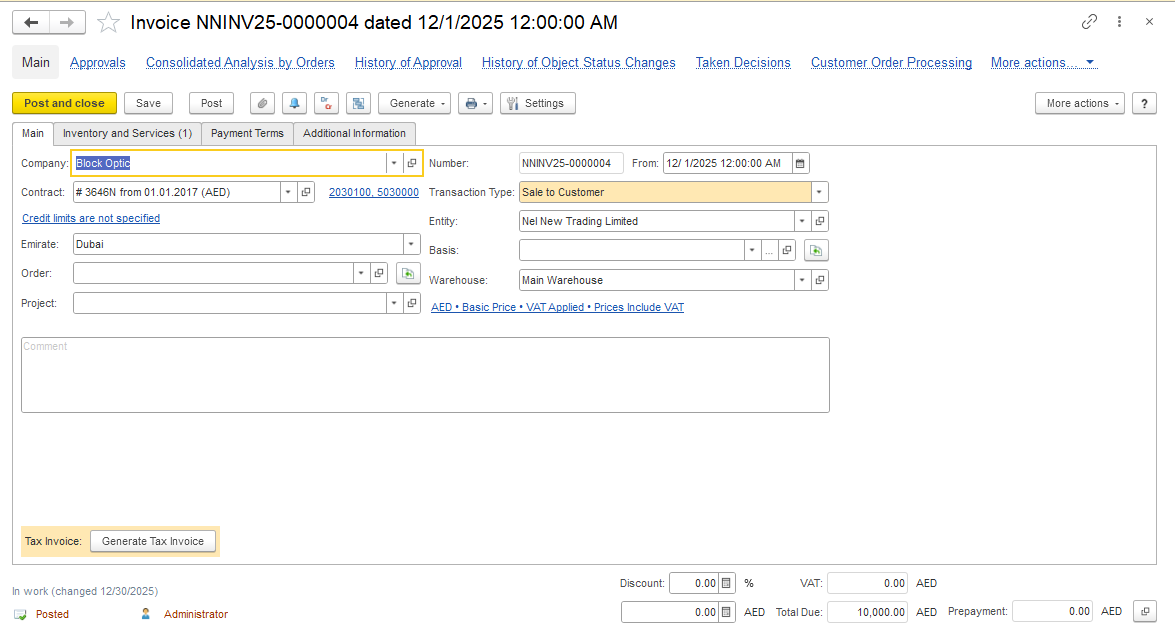Viewport: 1175px width, 634px height.
Task: Click green fill icon next to Basis
Action: [x=816, y=250]
